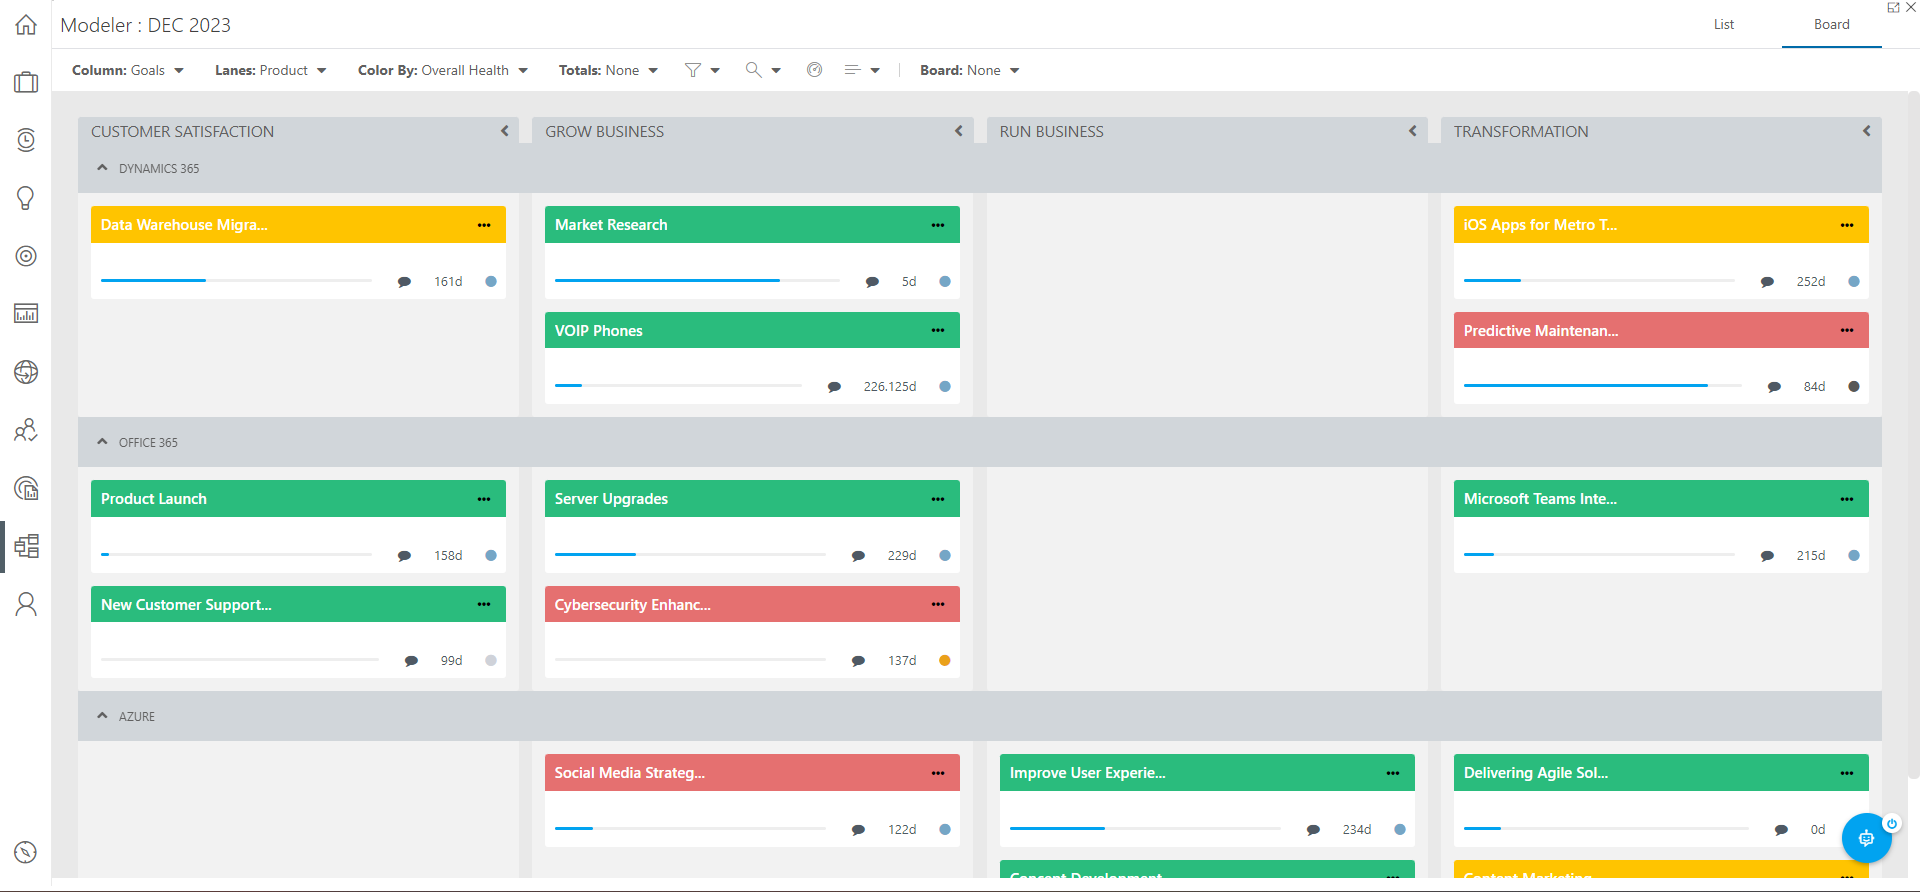Open the New Customer Support card title
1920x892 pixels.
186,605
